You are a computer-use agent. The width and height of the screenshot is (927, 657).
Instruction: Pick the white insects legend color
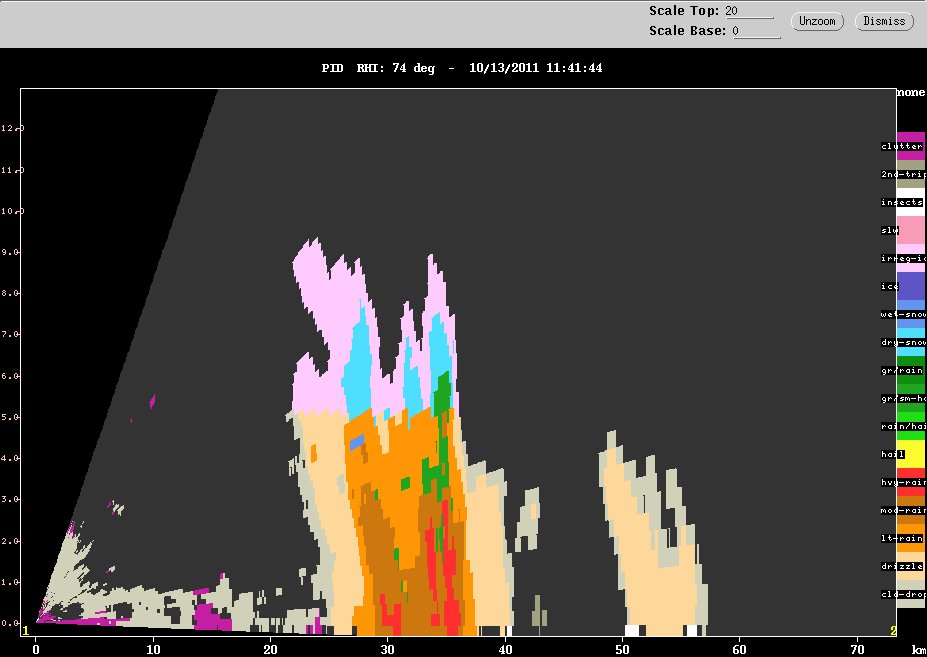(x=911, y=202)
